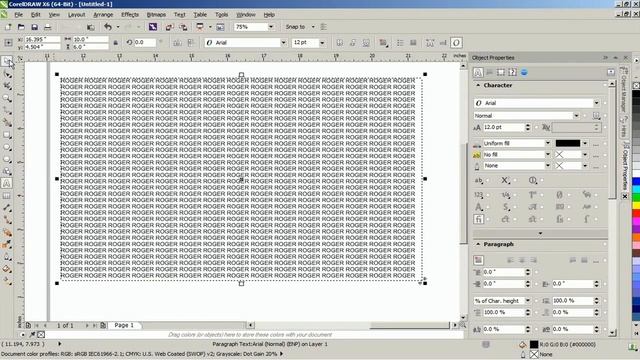Open the Bitmaps menu

point(156,15)
